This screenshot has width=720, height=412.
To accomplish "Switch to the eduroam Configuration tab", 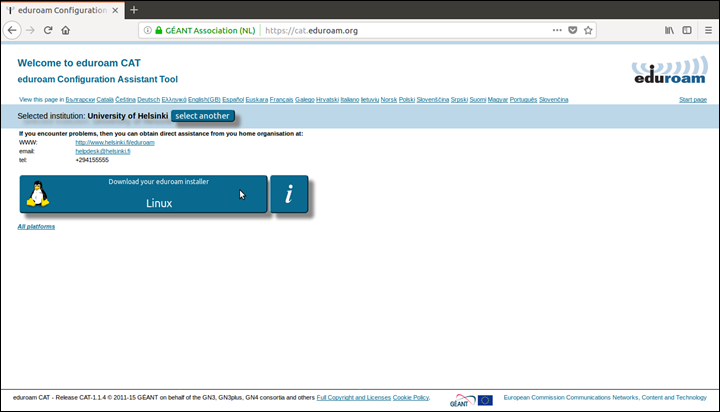I will pos(62,10).
